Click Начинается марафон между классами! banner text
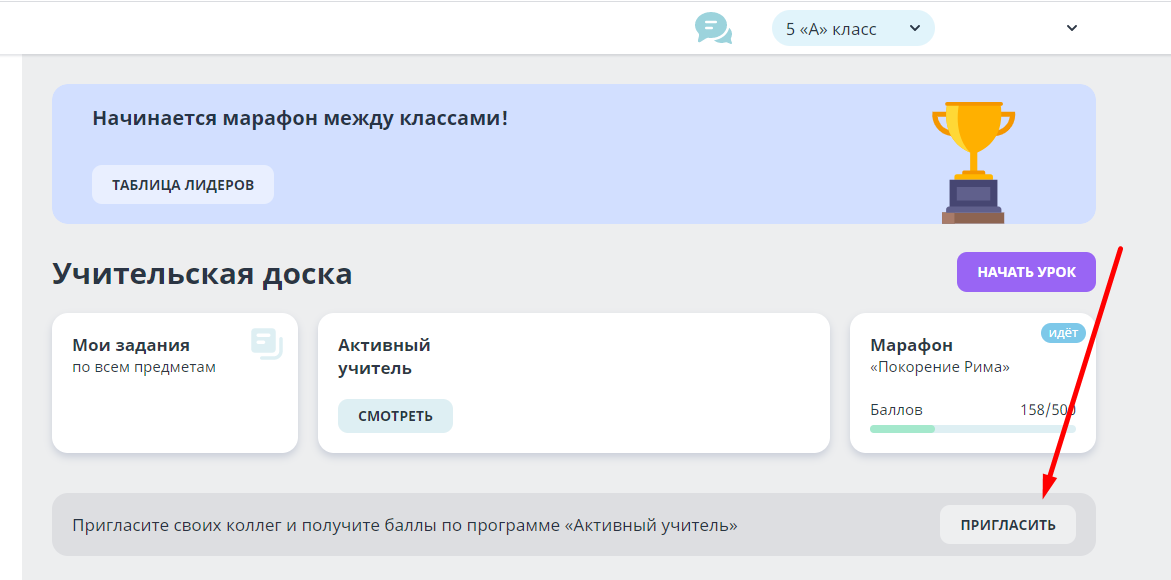 (x=300, y=118)
